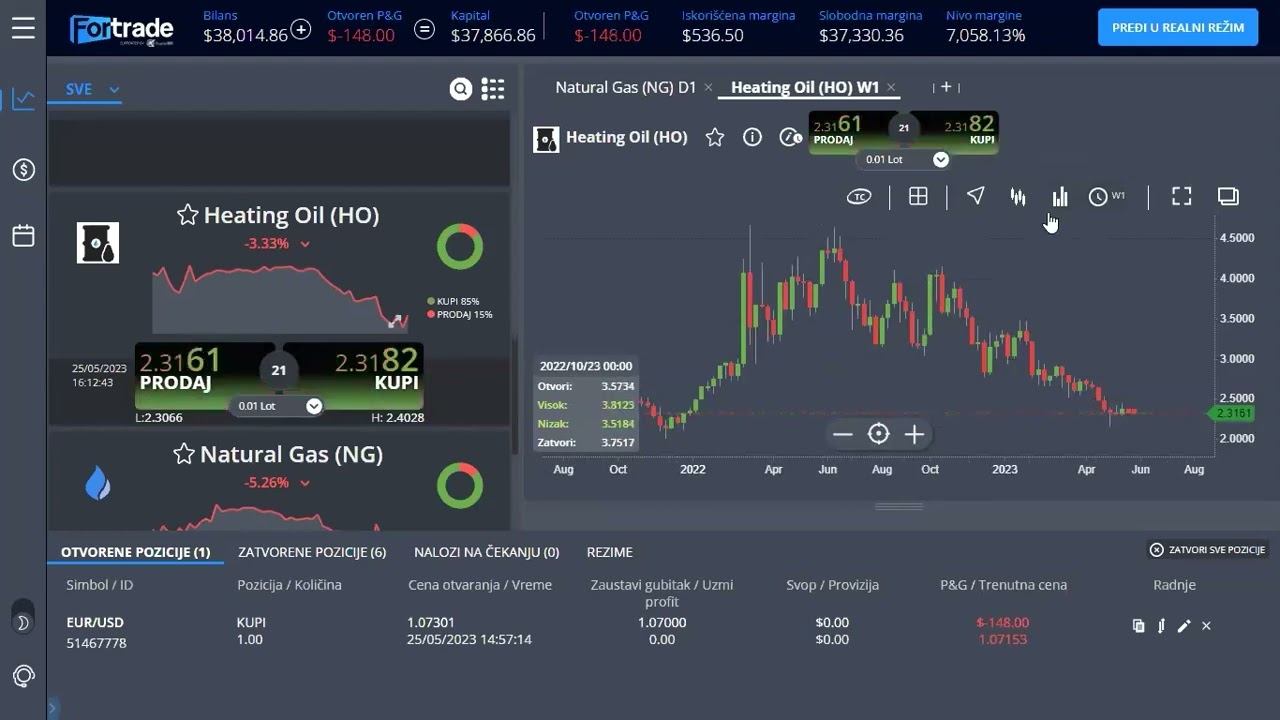
Task: Change chart type candlestick icon
Action: [1018, 197]
